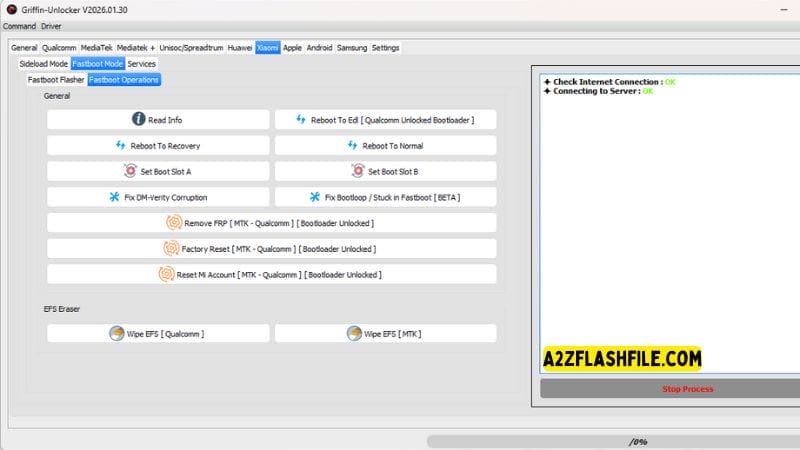Open the Command menu
Viewport: 800px width, 450px height.
point(19,26)
